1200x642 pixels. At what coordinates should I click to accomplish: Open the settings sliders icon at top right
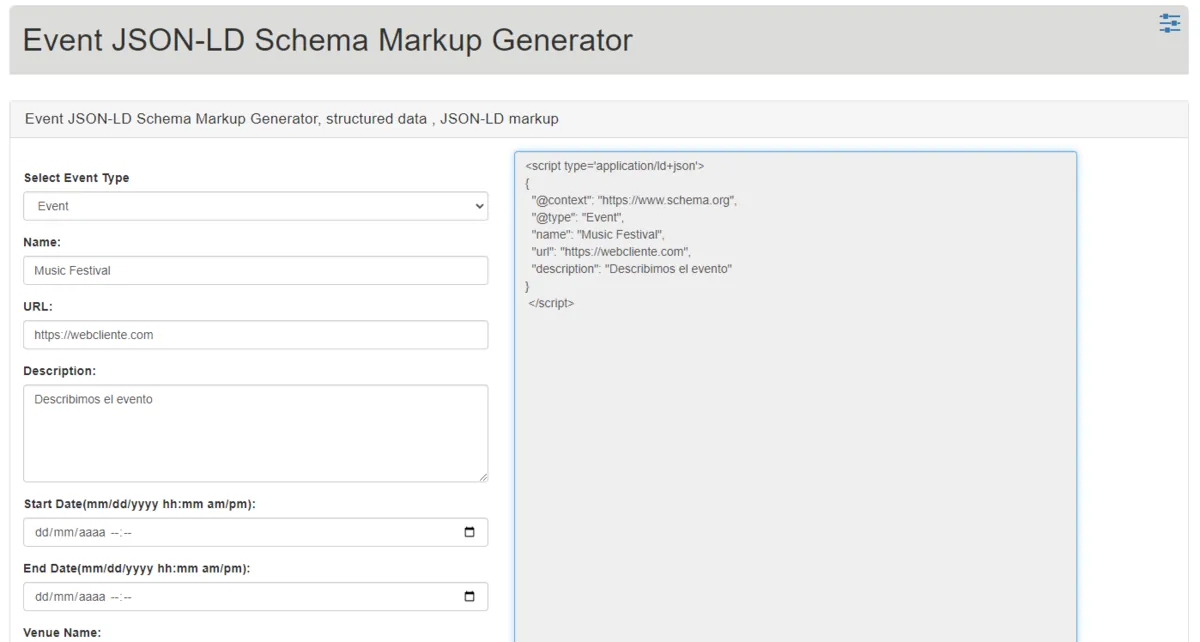pos(1169,23)
